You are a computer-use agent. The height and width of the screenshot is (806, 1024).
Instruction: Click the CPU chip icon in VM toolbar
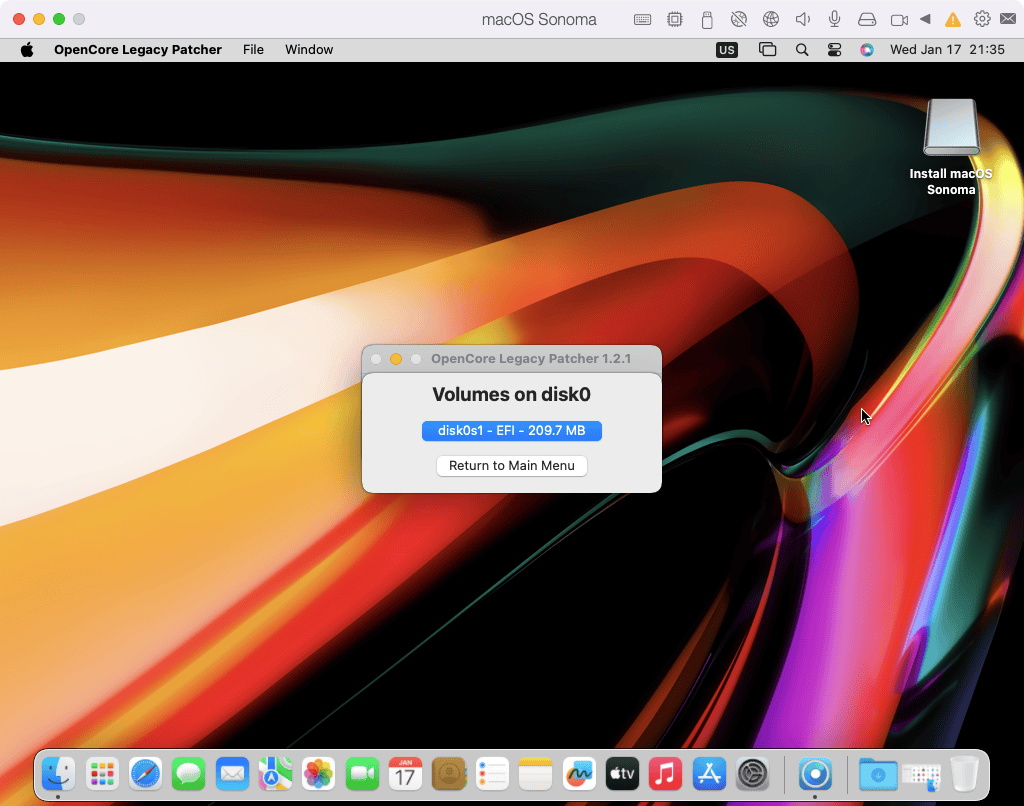pos(675,19)
